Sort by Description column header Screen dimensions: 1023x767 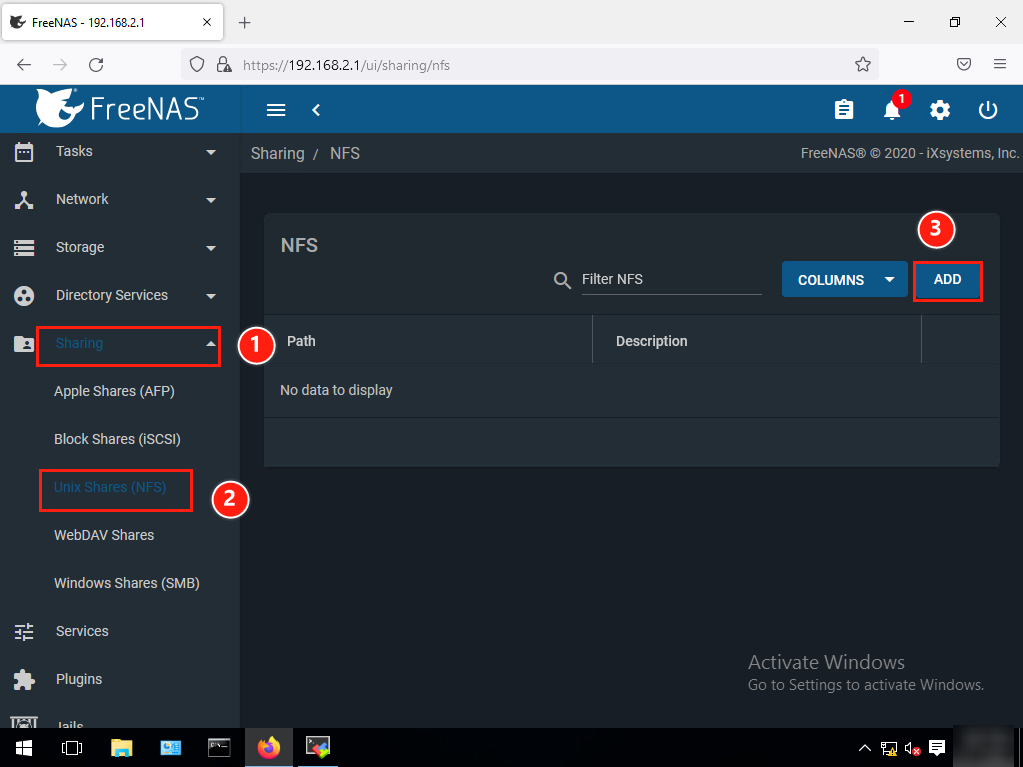(652, 341)
